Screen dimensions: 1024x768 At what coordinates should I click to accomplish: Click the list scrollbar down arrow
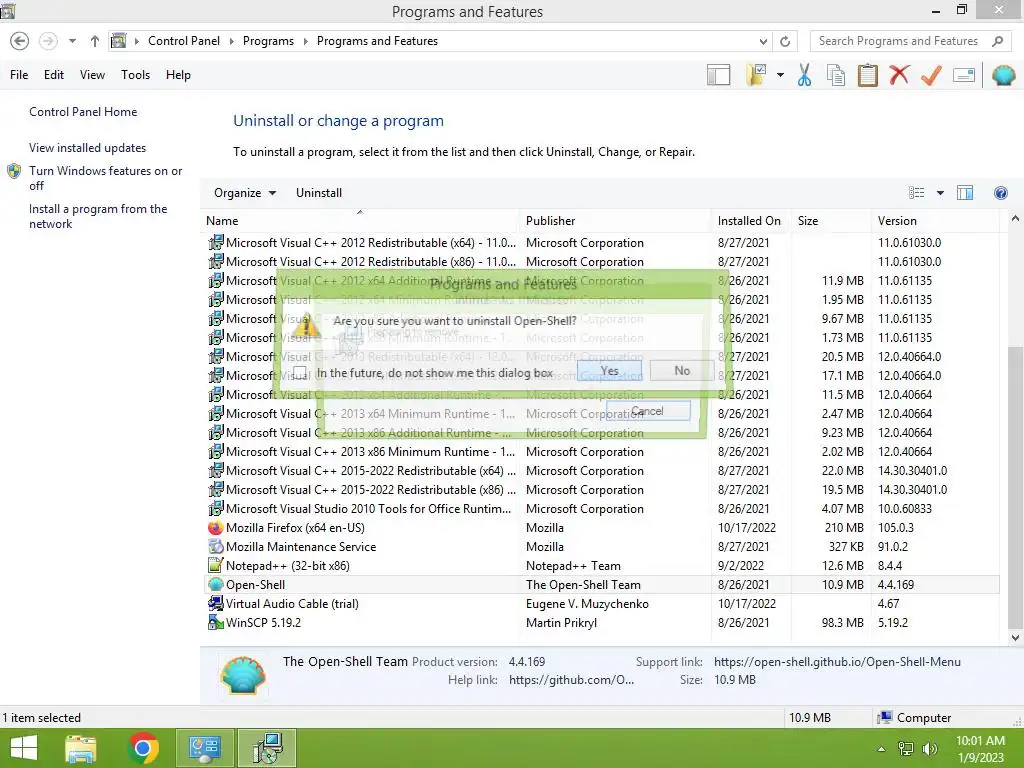pyautogui.click(x=1015, y=637)
